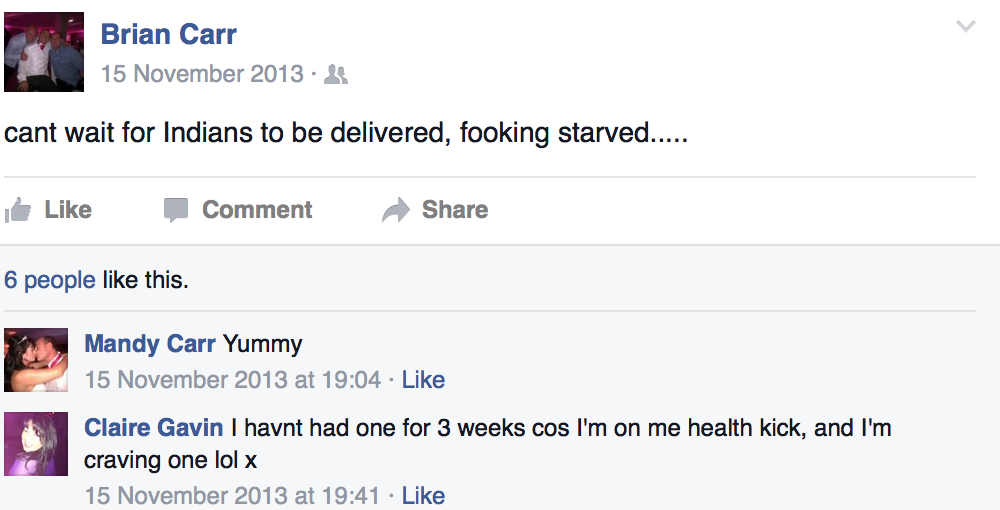1000x510 pixels.
Task: View the 6 people who liked this
Action: (50, 280)
